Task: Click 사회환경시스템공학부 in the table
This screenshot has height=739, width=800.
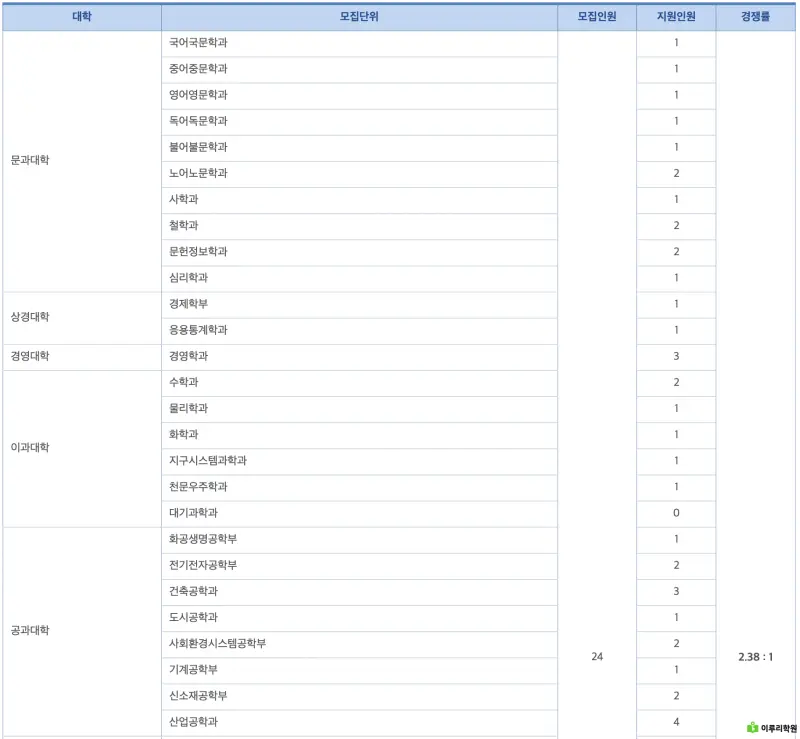Action: pyautogui.click(x=218, y=644)
